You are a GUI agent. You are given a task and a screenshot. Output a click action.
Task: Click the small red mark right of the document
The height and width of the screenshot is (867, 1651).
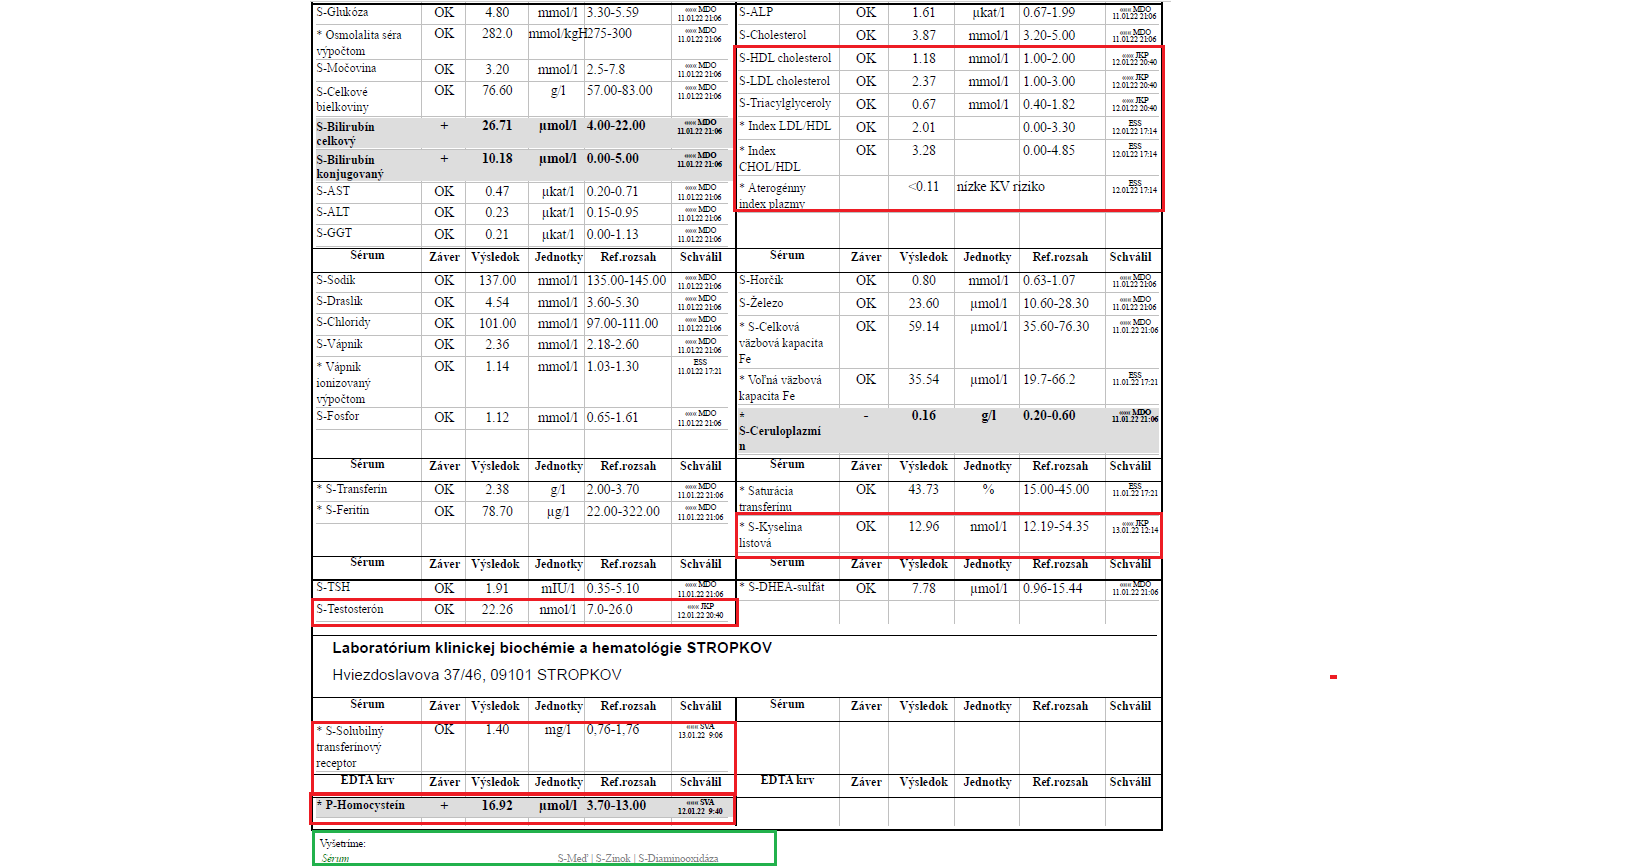point(1333,677)
